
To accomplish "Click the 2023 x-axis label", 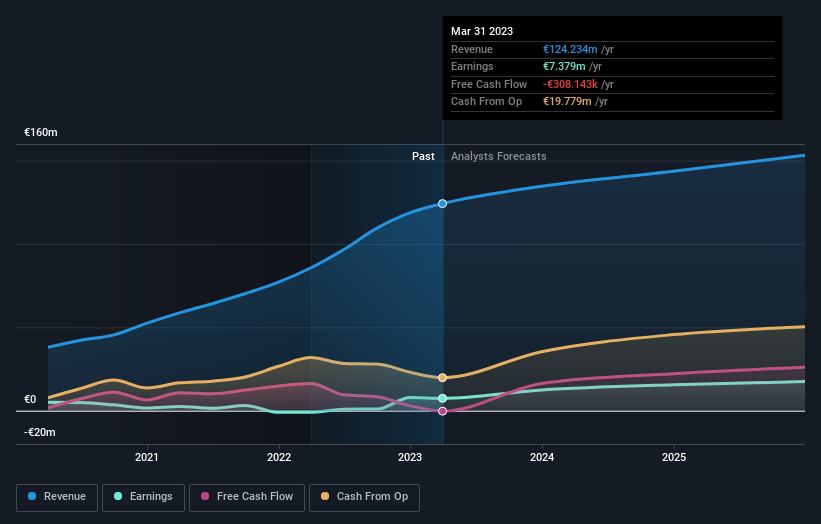I will point(410,457).
